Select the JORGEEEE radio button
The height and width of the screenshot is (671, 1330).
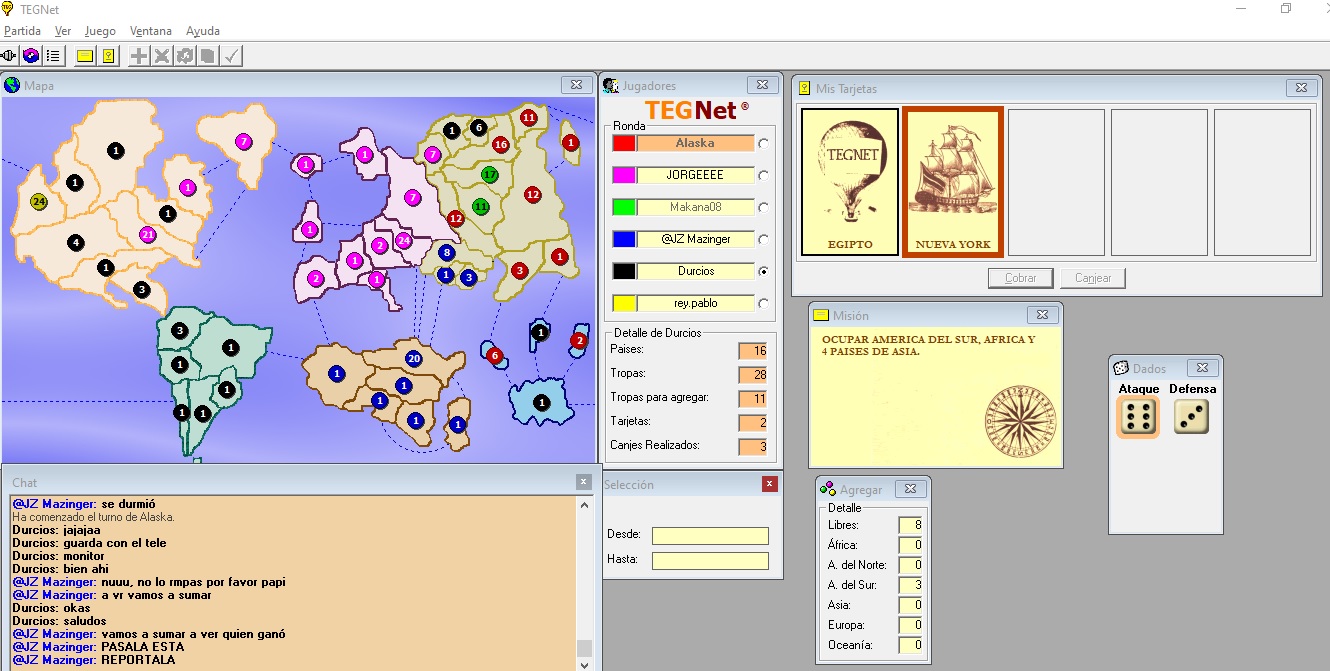coord(764,175)
